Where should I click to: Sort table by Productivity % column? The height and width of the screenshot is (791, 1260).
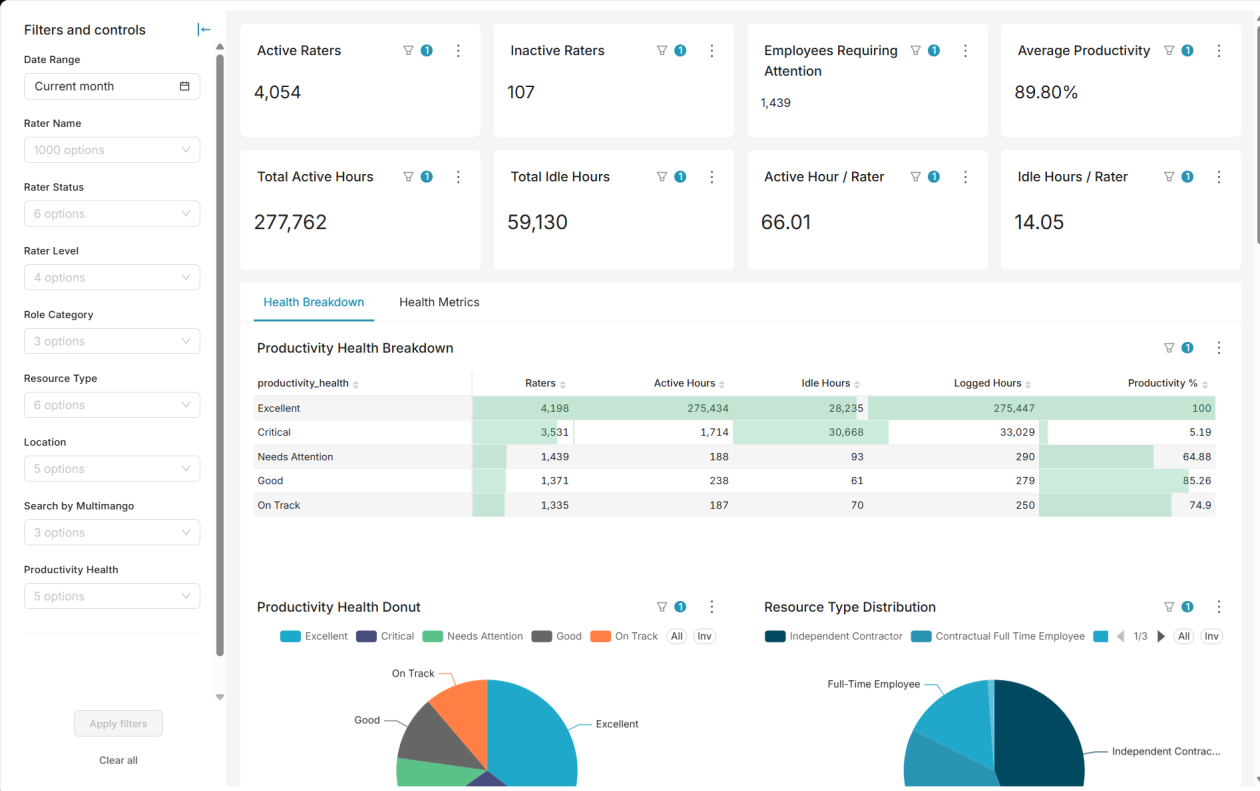point(1168,384)
